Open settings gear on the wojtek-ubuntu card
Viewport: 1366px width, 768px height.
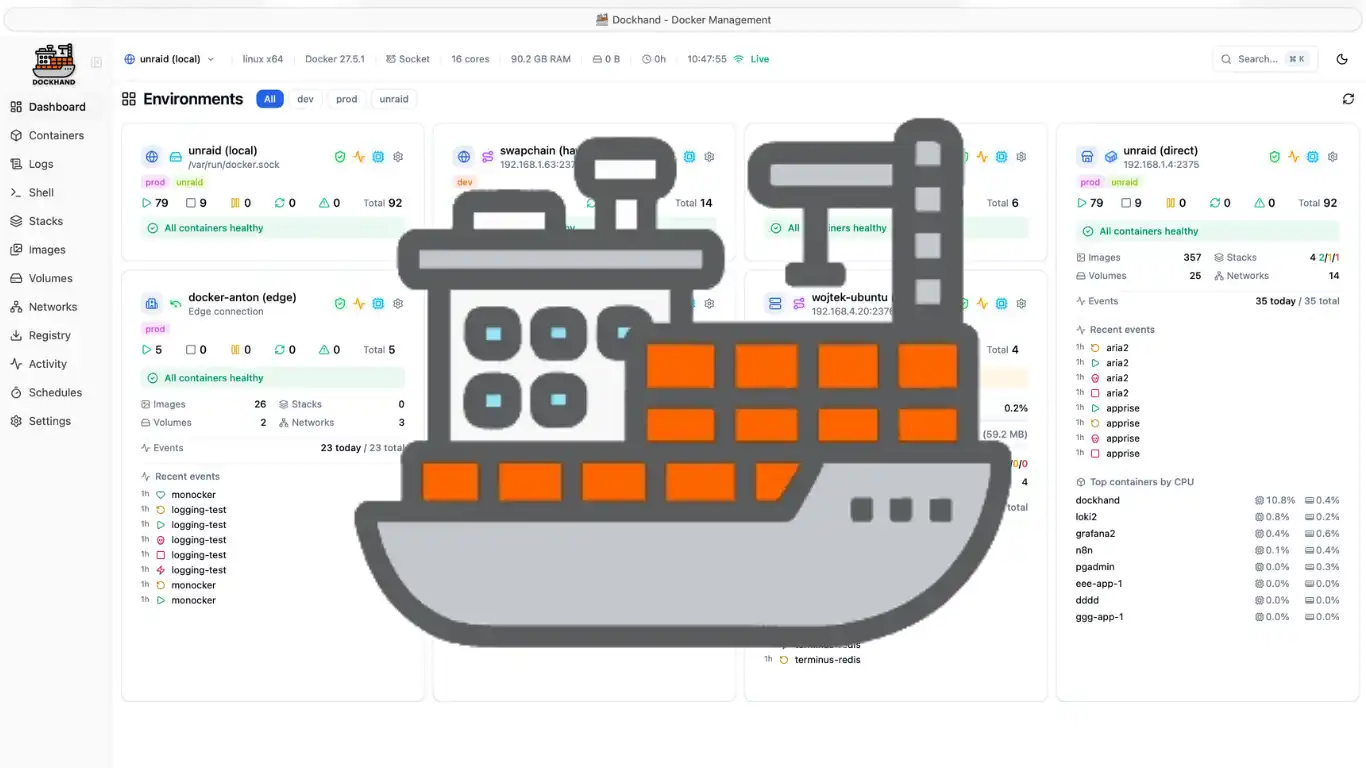tap(1021, 304)
